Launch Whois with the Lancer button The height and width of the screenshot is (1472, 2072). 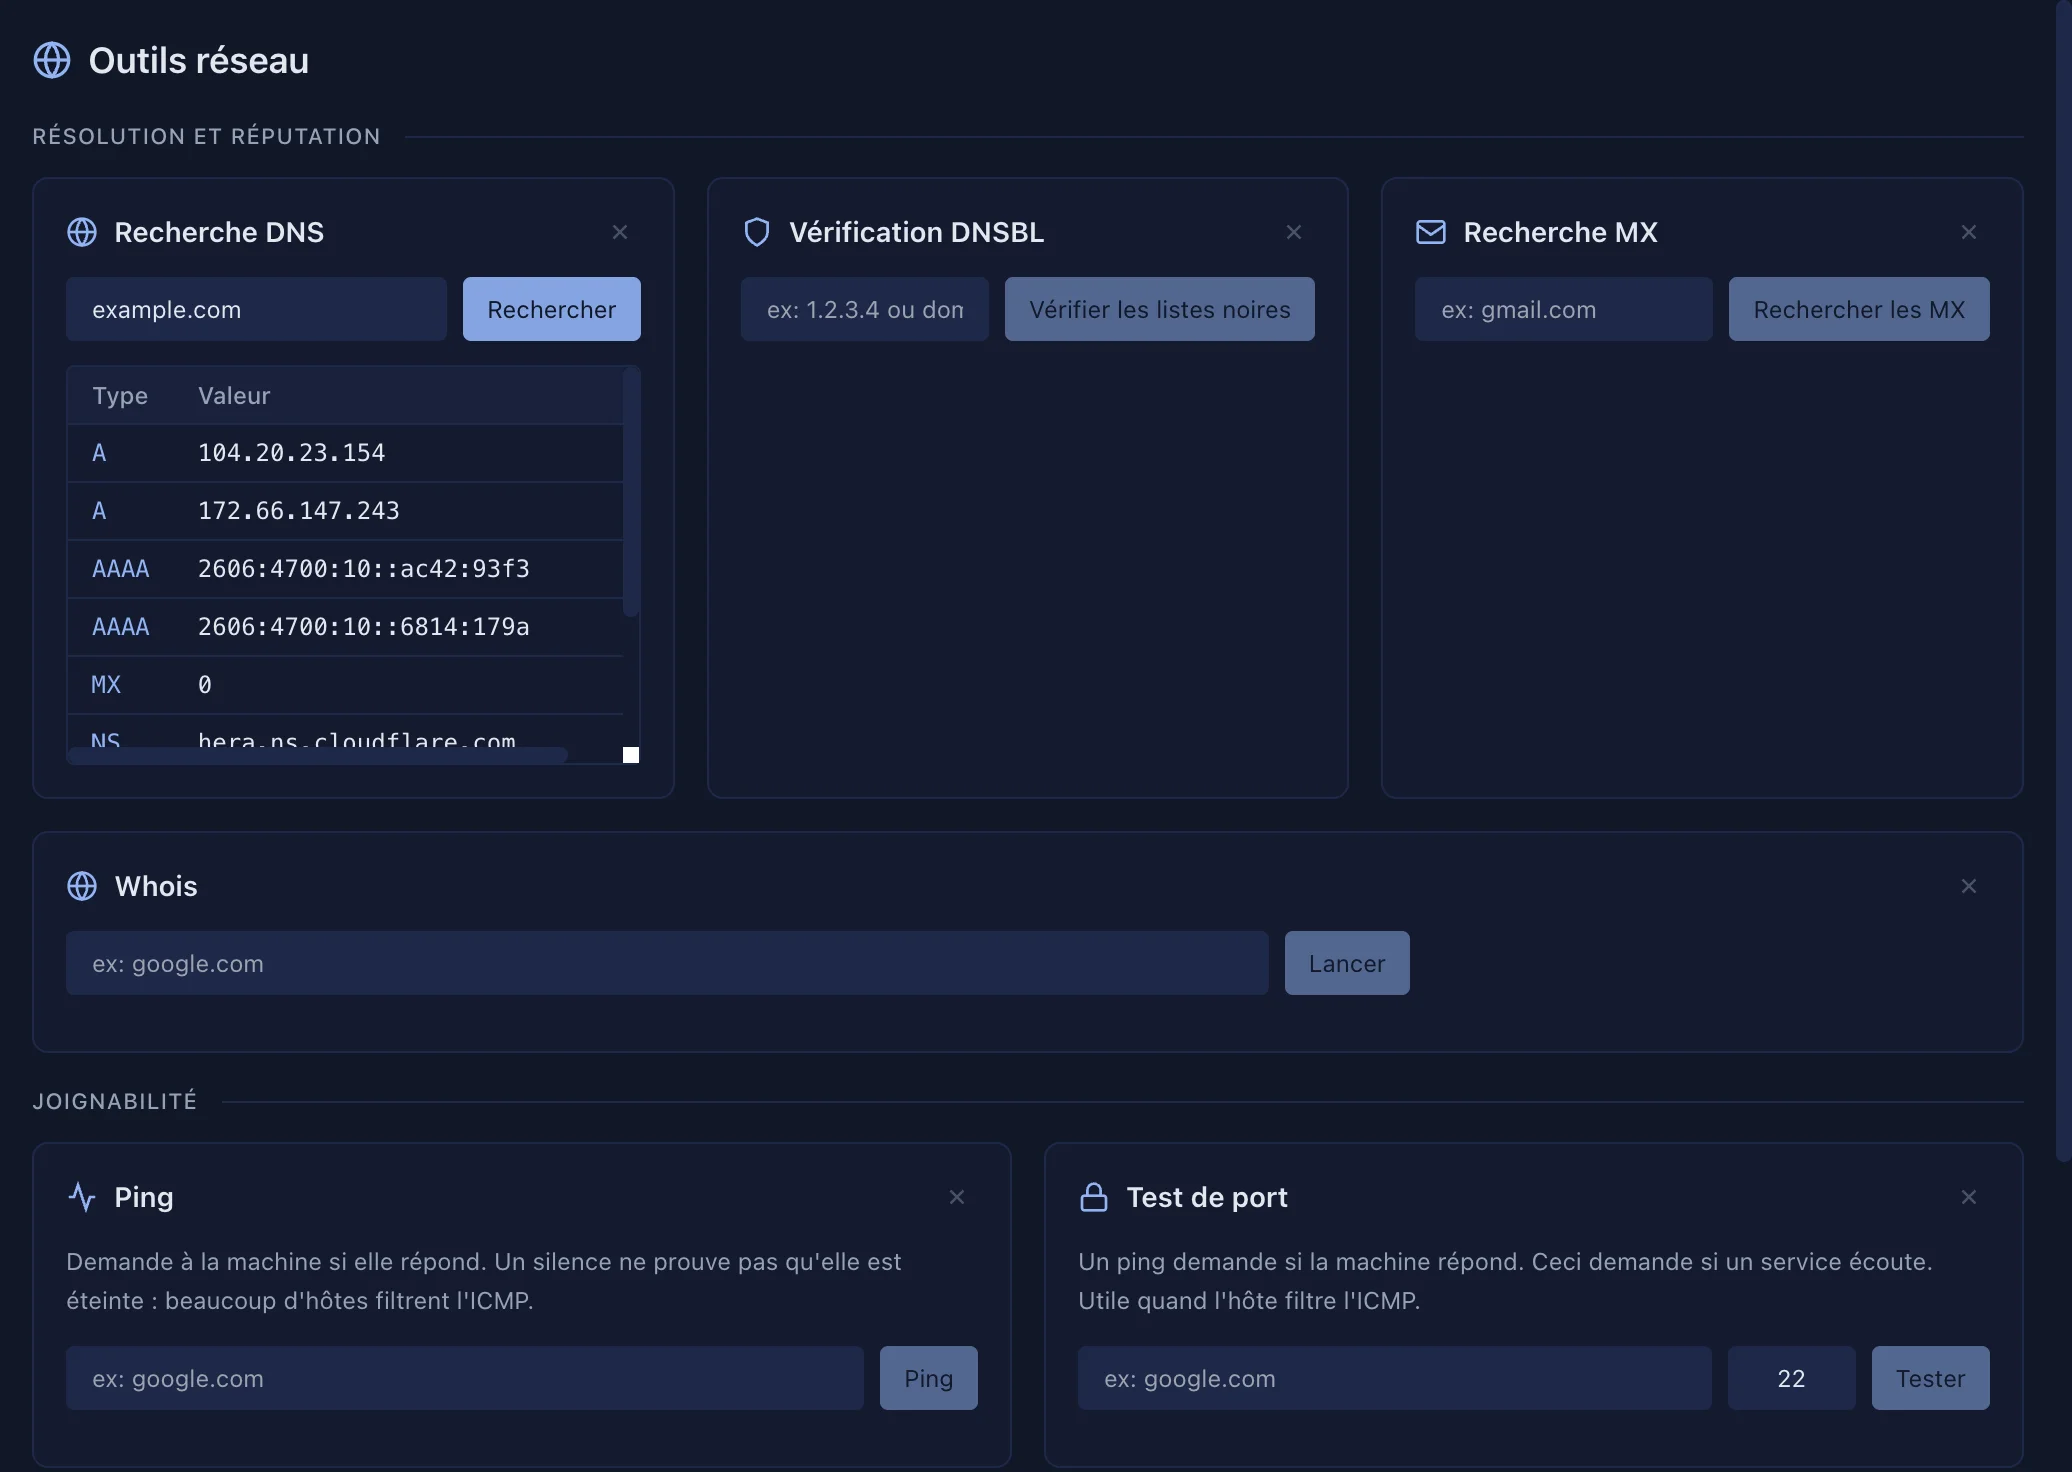click(1347, 963)
